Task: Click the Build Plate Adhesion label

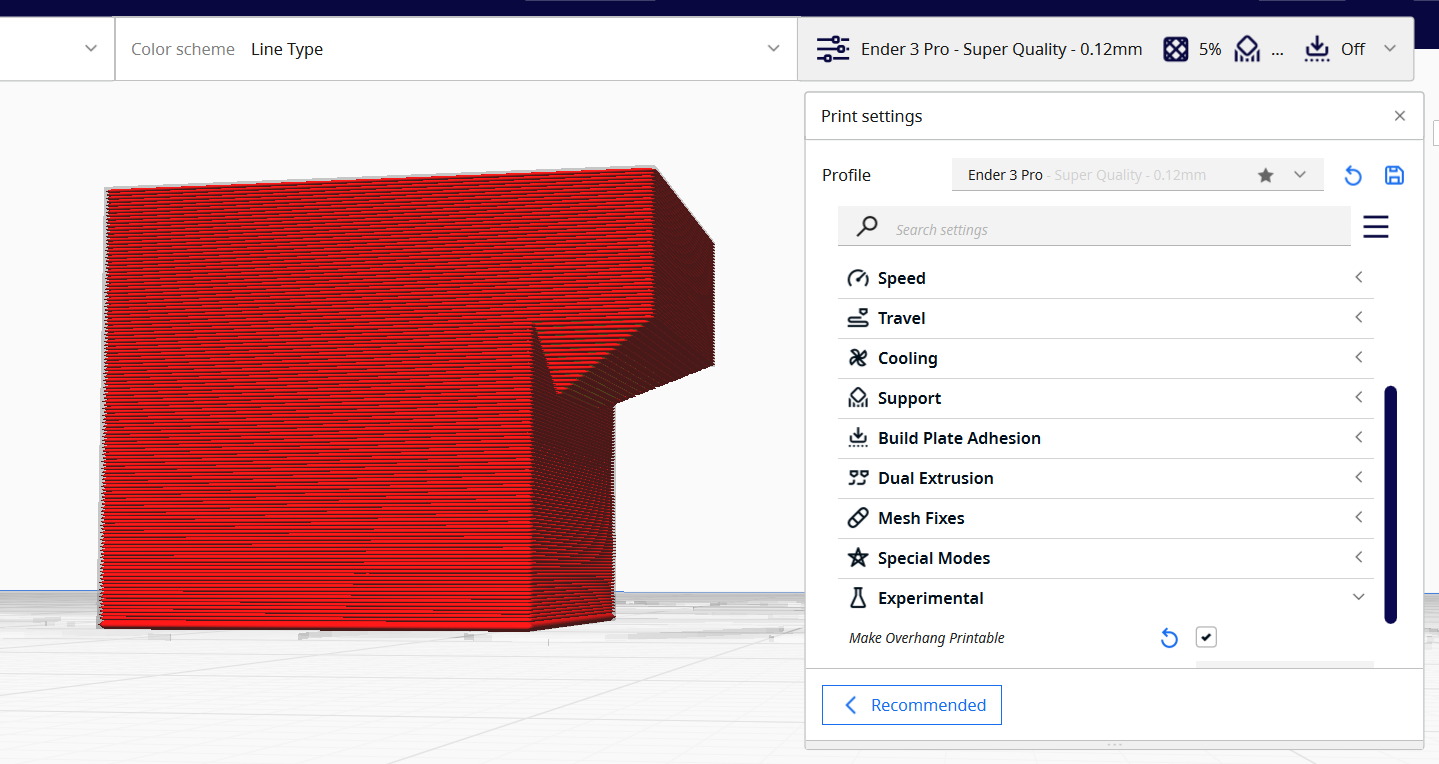Action: tap(960, 438)
